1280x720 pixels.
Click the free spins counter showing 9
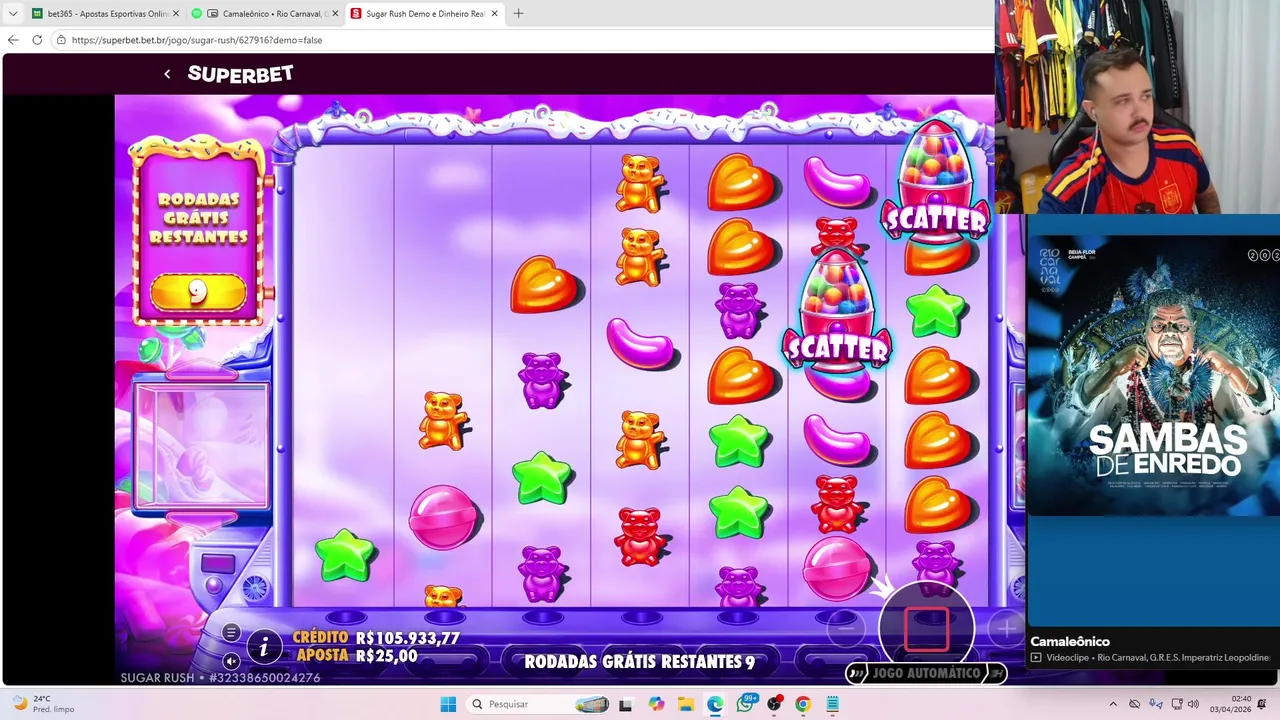(x=198, y=292)
